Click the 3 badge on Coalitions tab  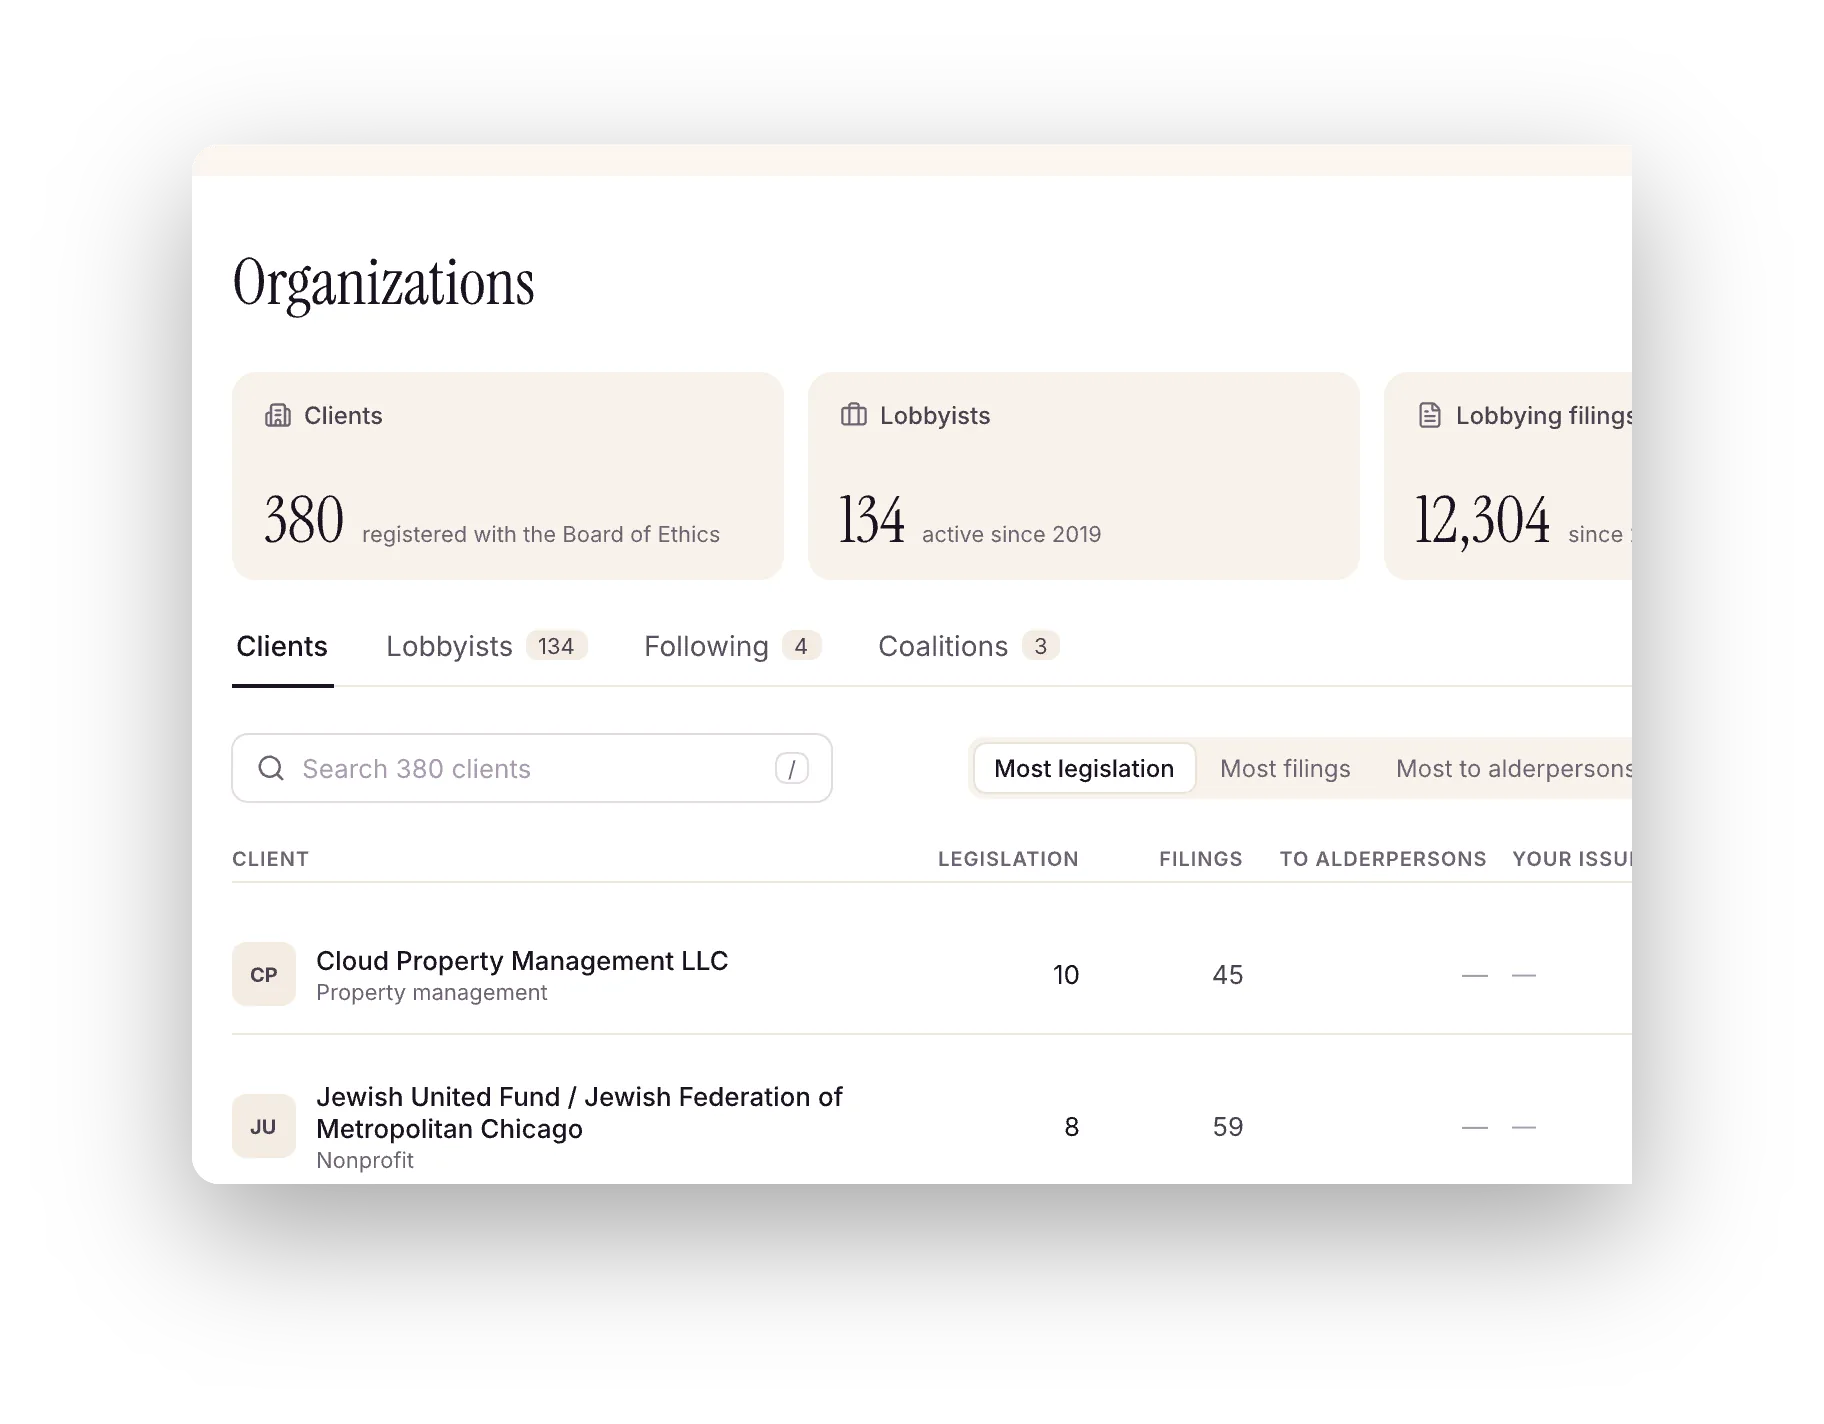point(1041,646)
